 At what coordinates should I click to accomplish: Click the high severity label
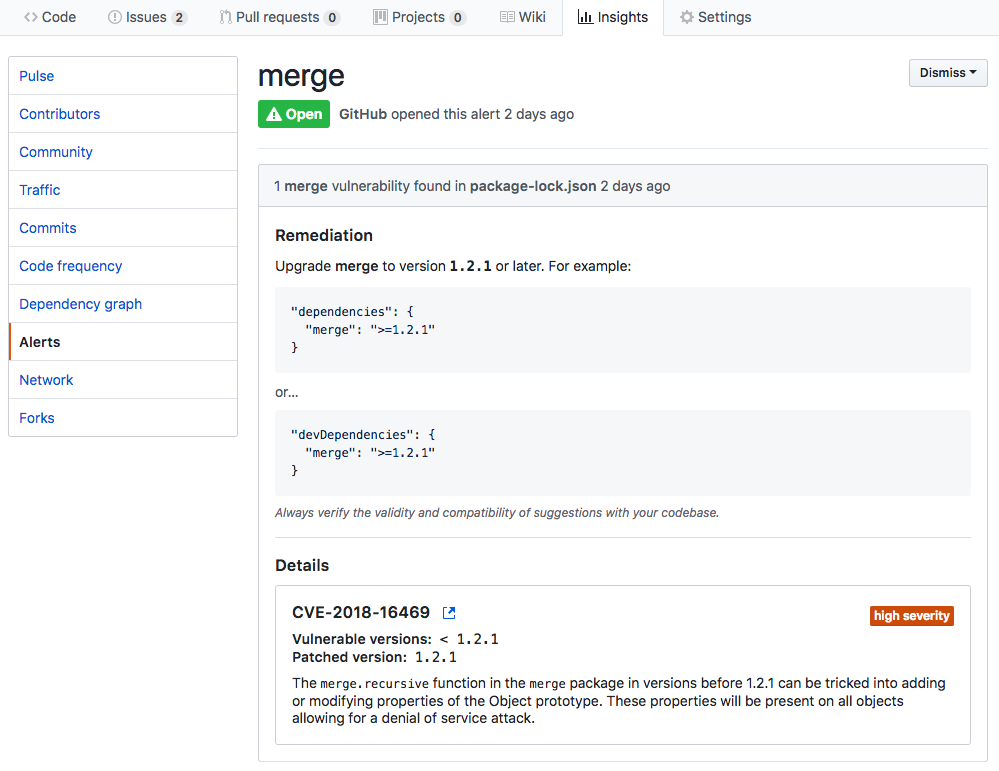pos(912,616)
